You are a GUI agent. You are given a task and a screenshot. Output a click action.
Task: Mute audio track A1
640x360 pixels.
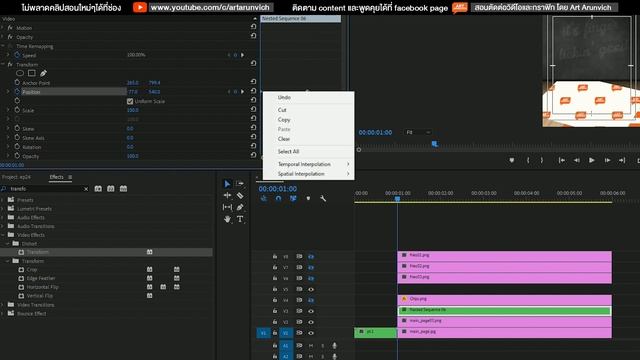pos(311,346)
